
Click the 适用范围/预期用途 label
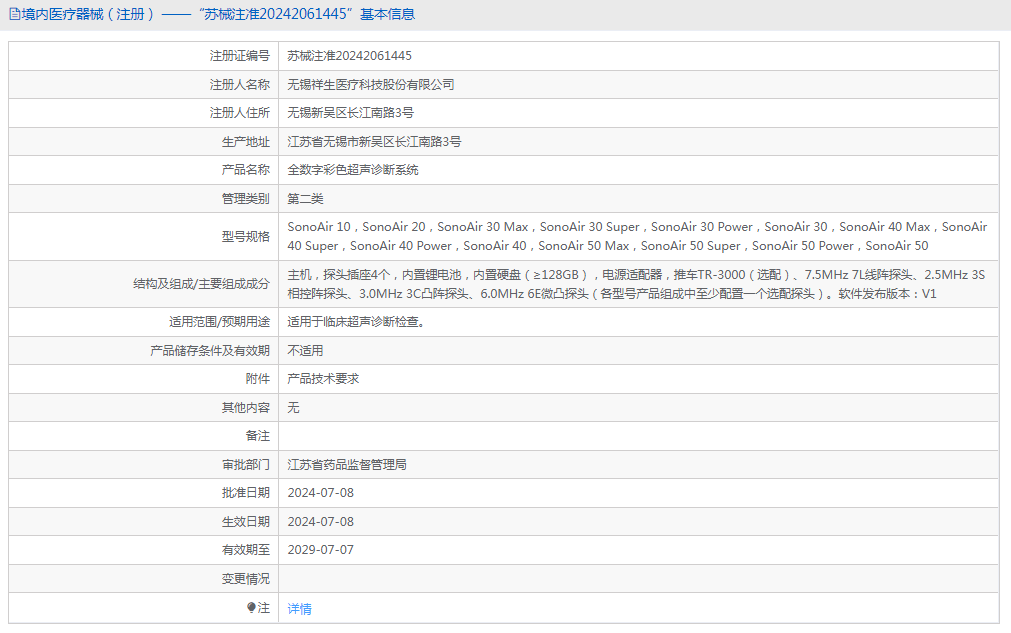click(219, 322)
